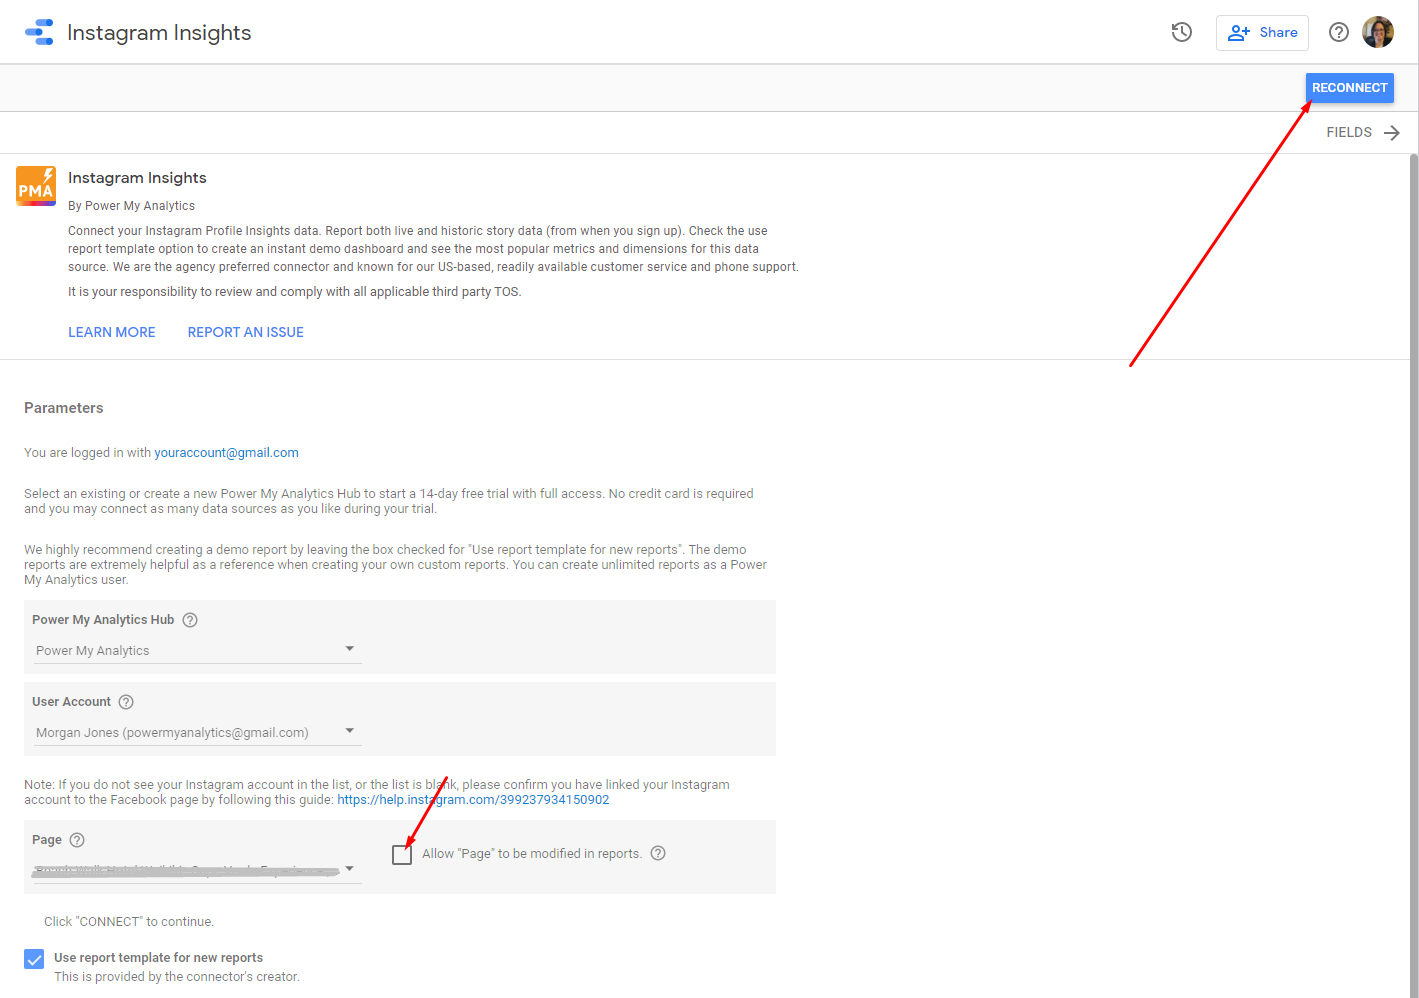1419x998 pixels.
Task: Open the User Account dropdown
Action: (x=197, y=732)
